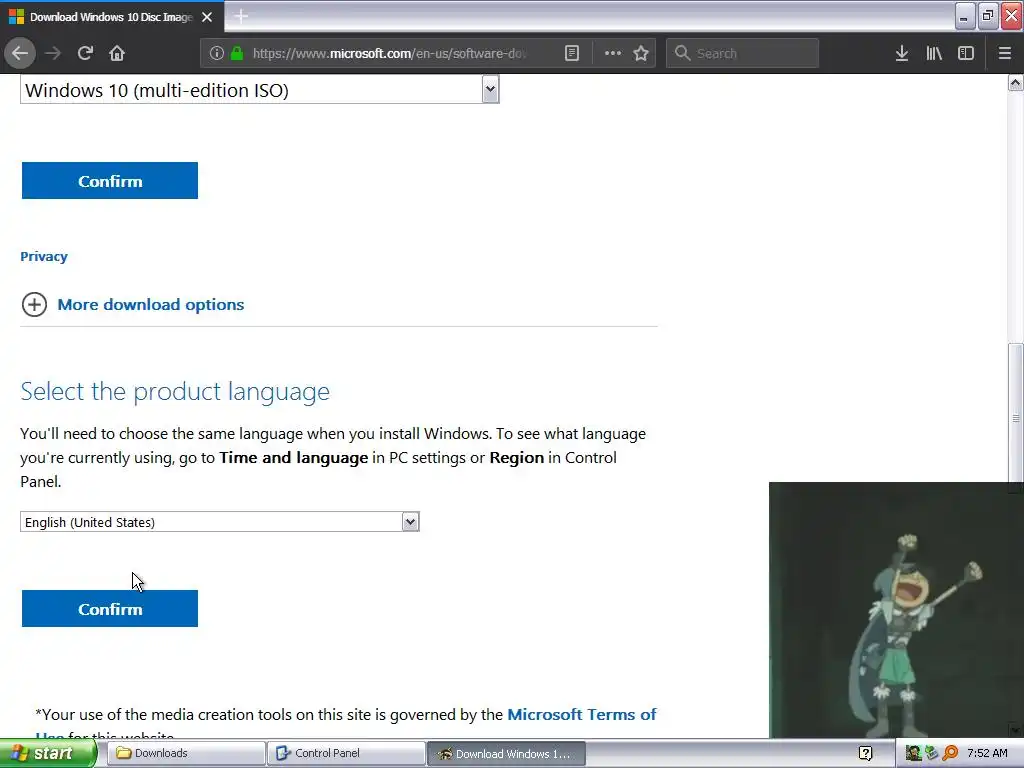Viewport: 1024px width, 768px height.
Task: Close the Download Windows 10 Disc Image tab
Action: (x=207, y=17)
